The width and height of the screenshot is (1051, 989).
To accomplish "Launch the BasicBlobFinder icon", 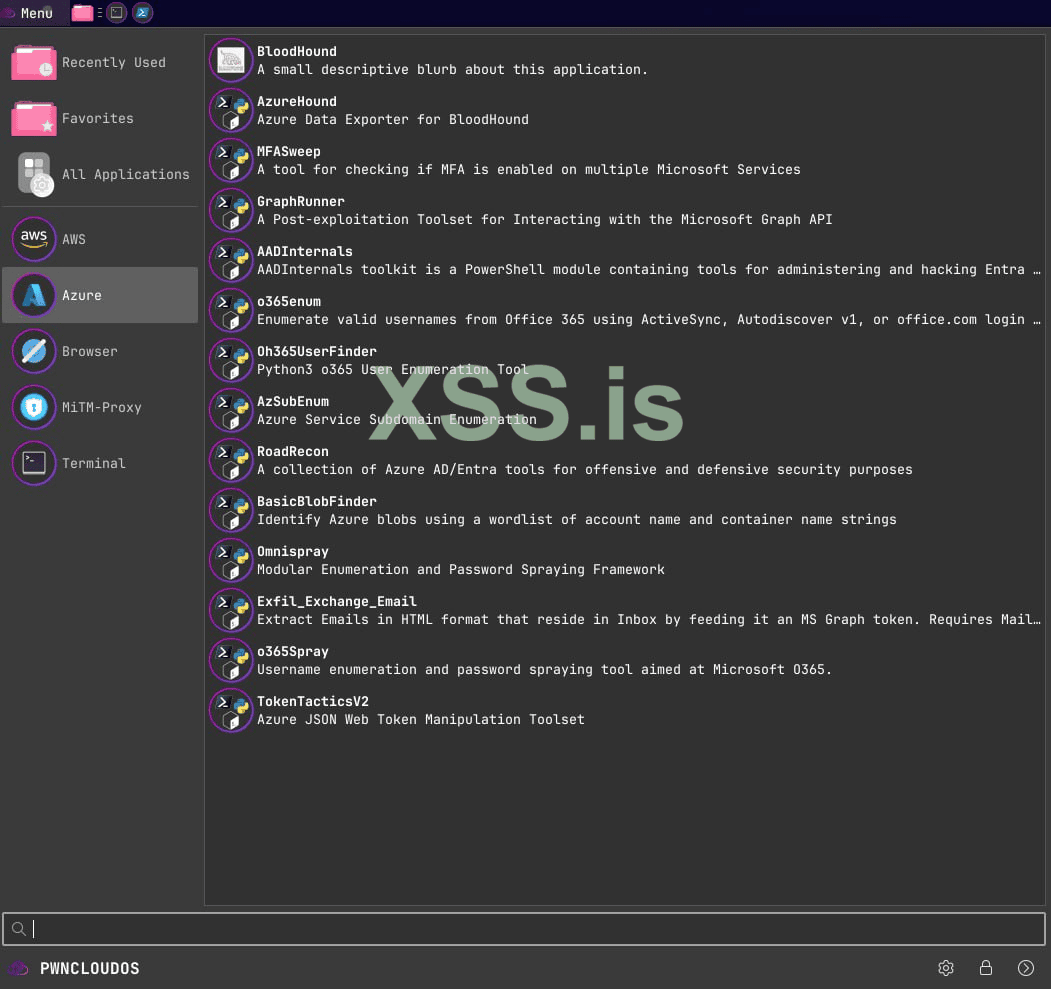I will 231,511.
